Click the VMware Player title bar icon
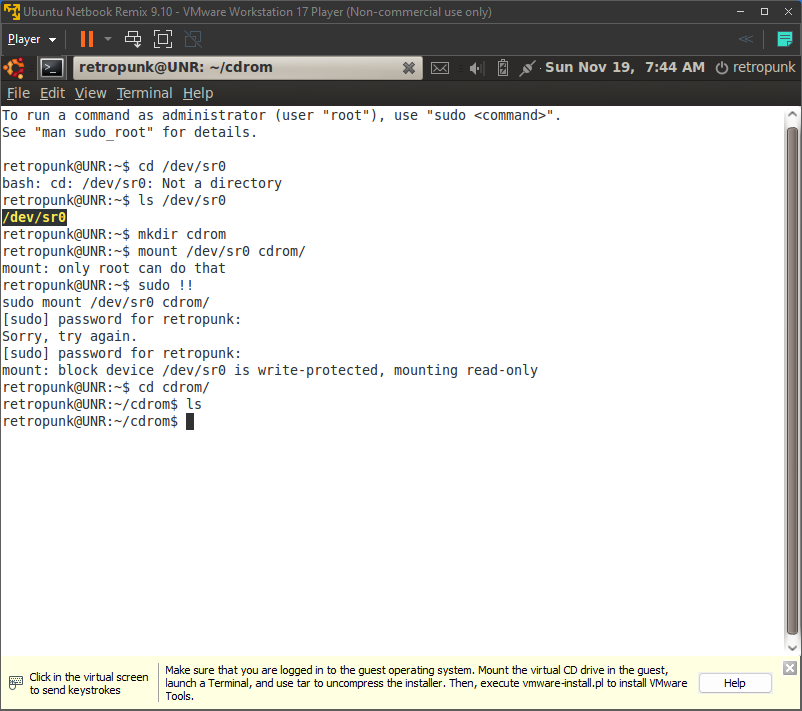 coord(11,11)
